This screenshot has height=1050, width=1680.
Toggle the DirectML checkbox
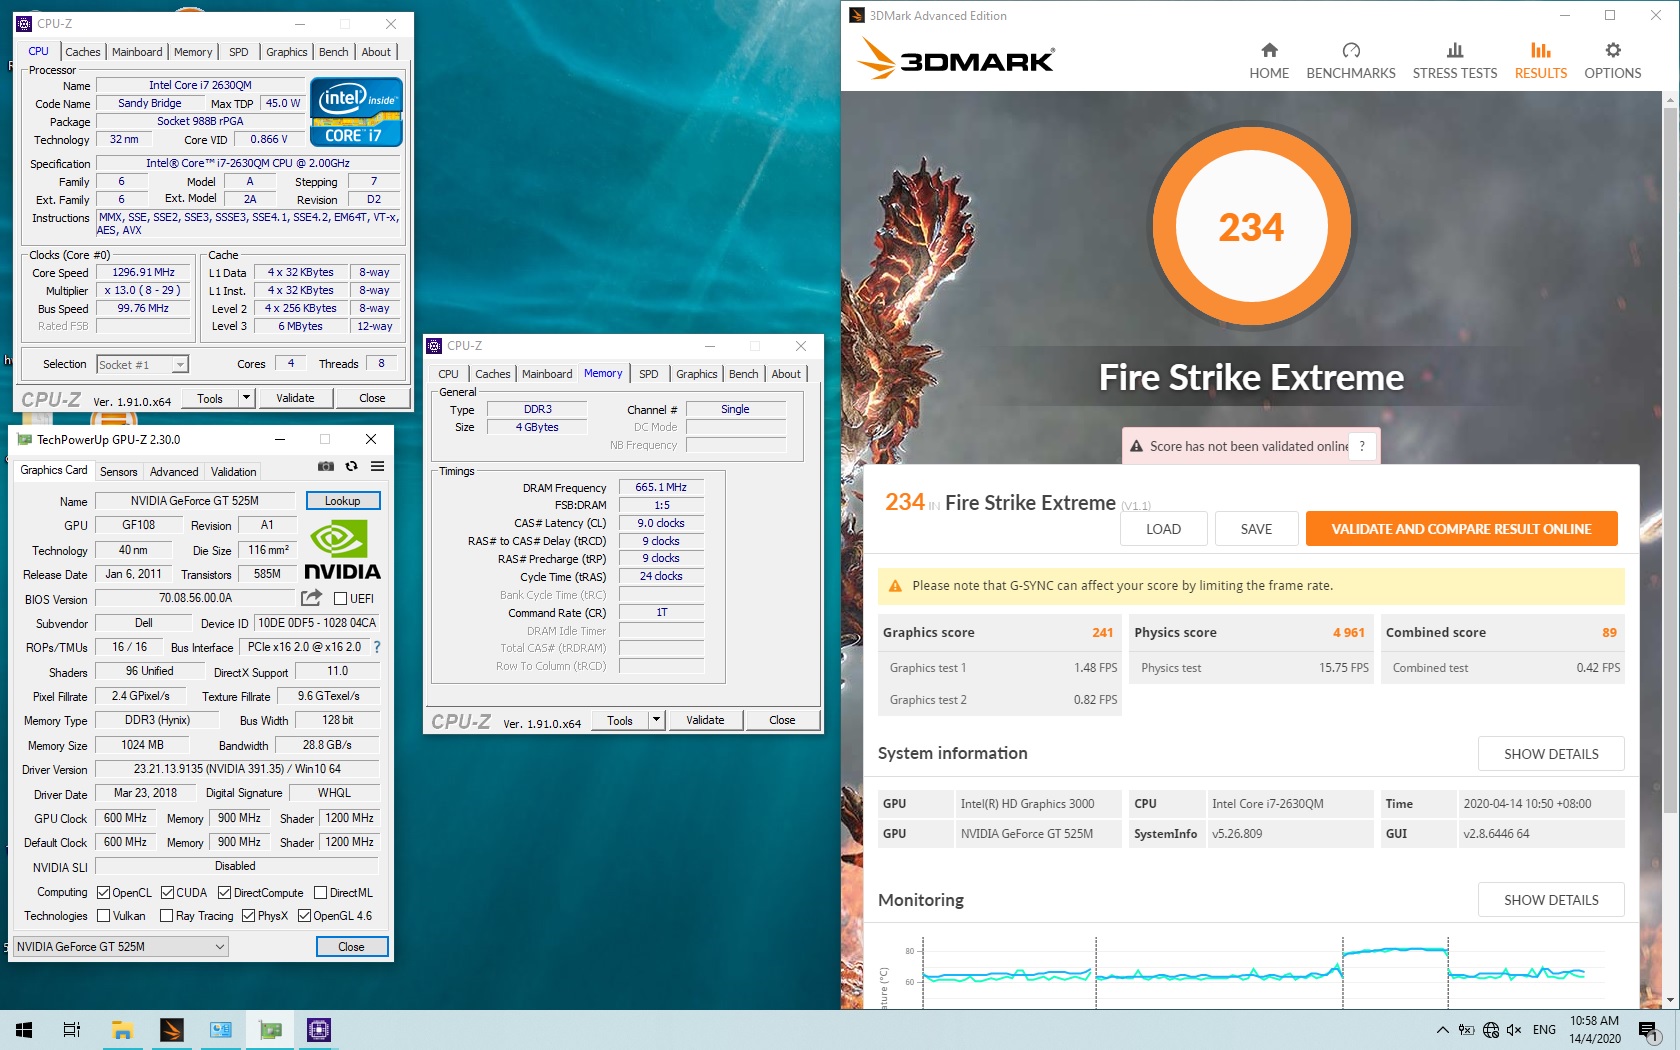[x=320, y=892]
